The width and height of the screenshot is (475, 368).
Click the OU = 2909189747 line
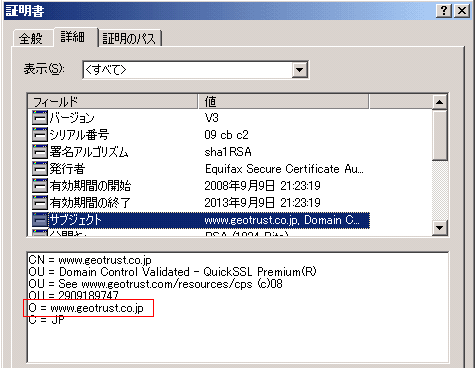coord(73,295)
